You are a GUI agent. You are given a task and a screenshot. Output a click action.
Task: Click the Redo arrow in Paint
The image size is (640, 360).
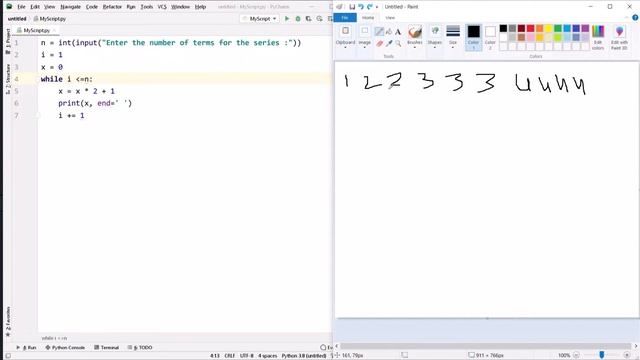point(369,7)
